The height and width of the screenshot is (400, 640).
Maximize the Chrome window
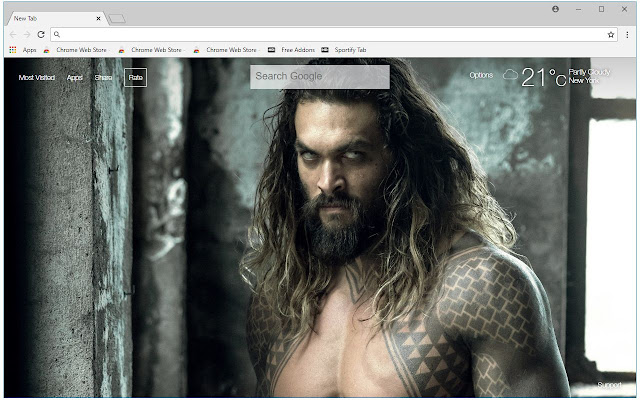601,9
